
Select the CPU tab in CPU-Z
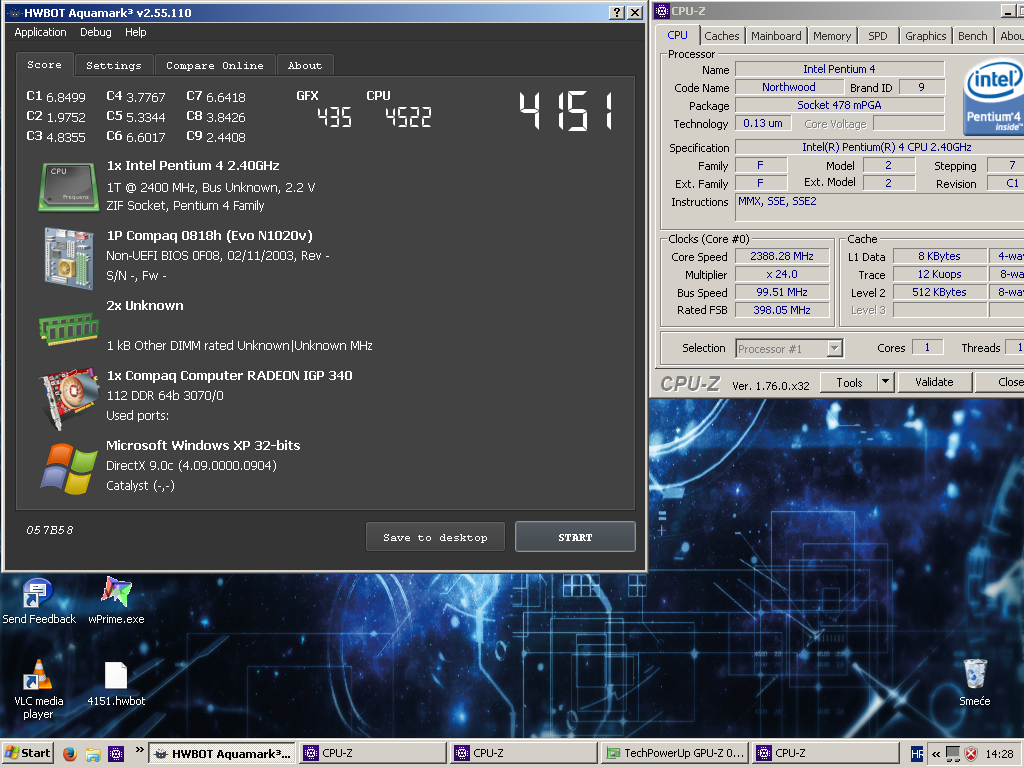677,35
